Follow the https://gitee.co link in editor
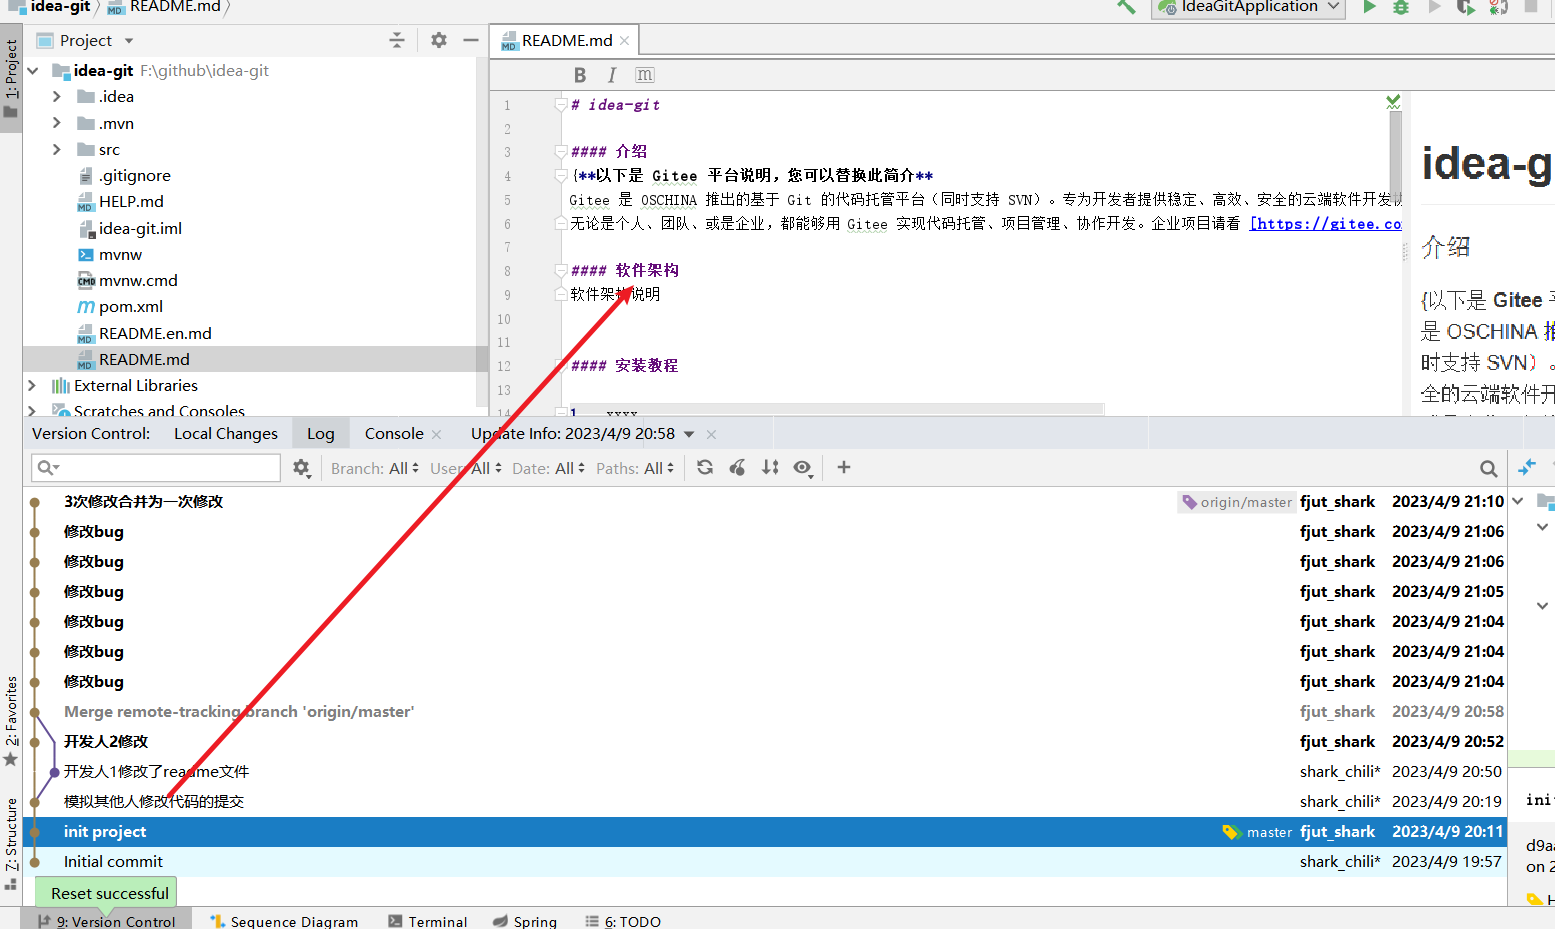1555x929 pixels. coord(1326,224)
